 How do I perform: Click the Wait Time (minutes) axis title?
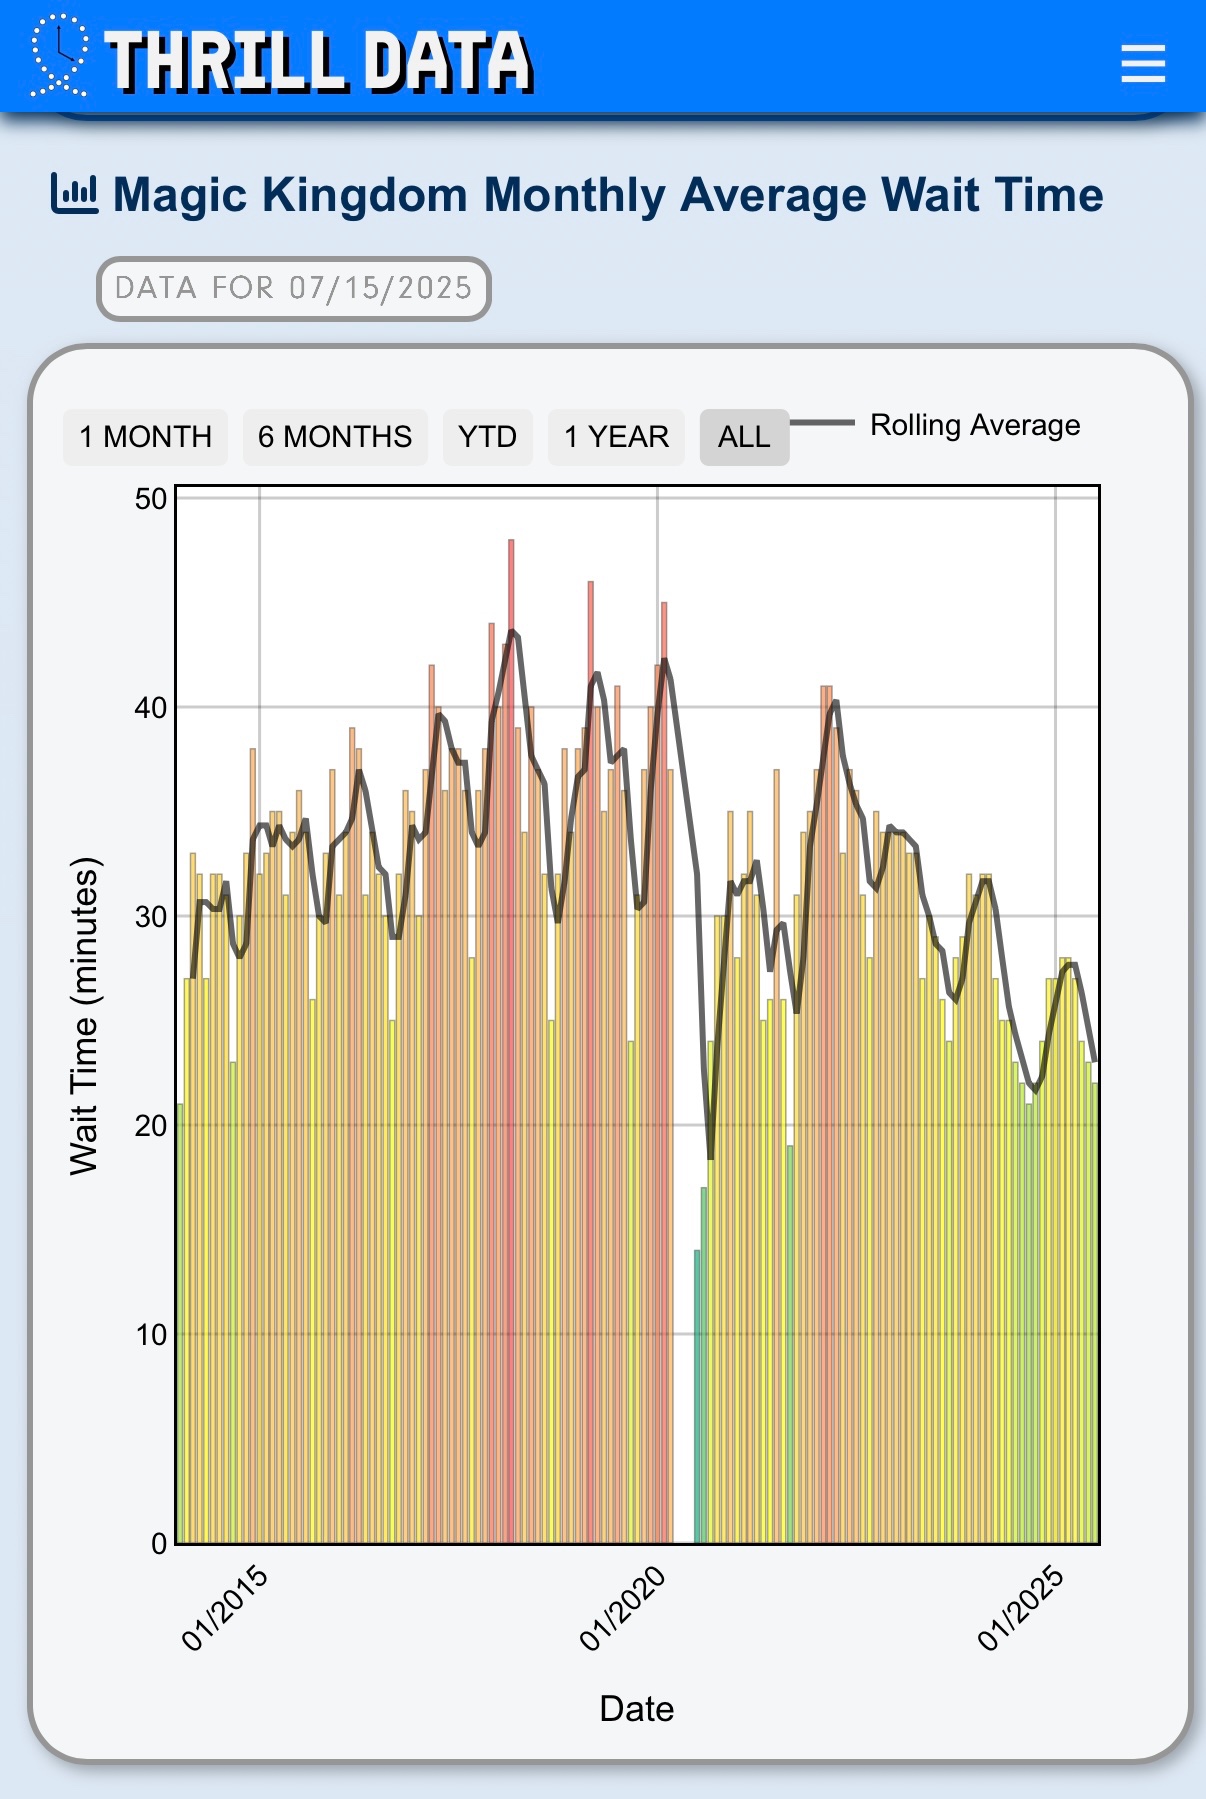(x=85, y=1015)
